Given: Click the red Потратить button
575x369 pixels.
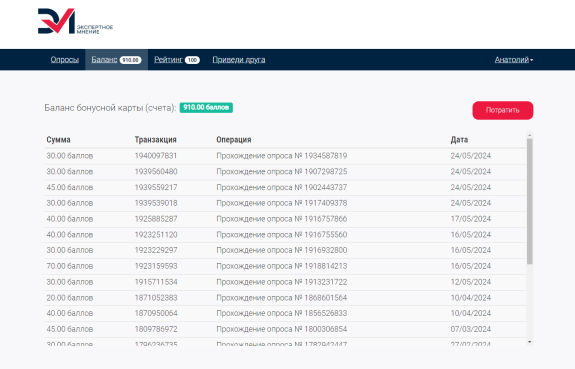Looking at the screenshot, I should coord(503,110).
